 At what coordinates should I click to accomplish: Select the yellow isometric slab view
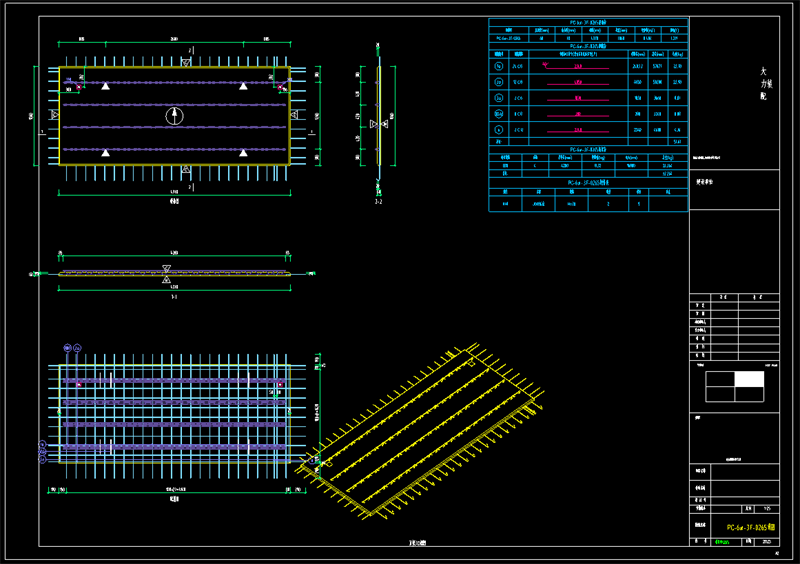coord(421,431)
